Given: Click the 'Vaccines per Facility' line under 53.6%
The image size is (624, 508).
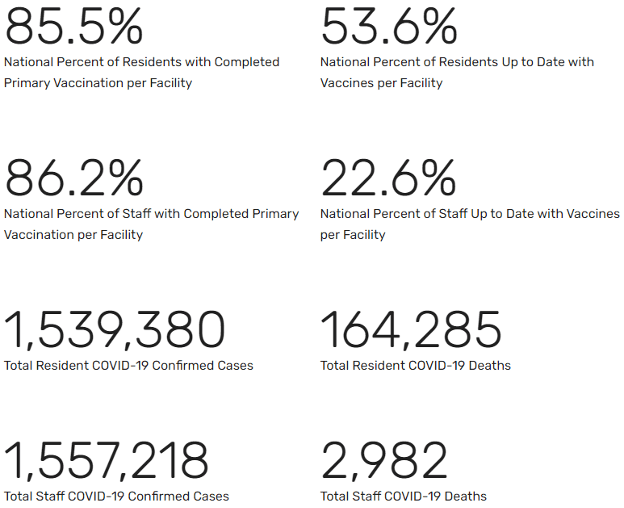Looking at the screenshot, I should click(x=381, y=83).
